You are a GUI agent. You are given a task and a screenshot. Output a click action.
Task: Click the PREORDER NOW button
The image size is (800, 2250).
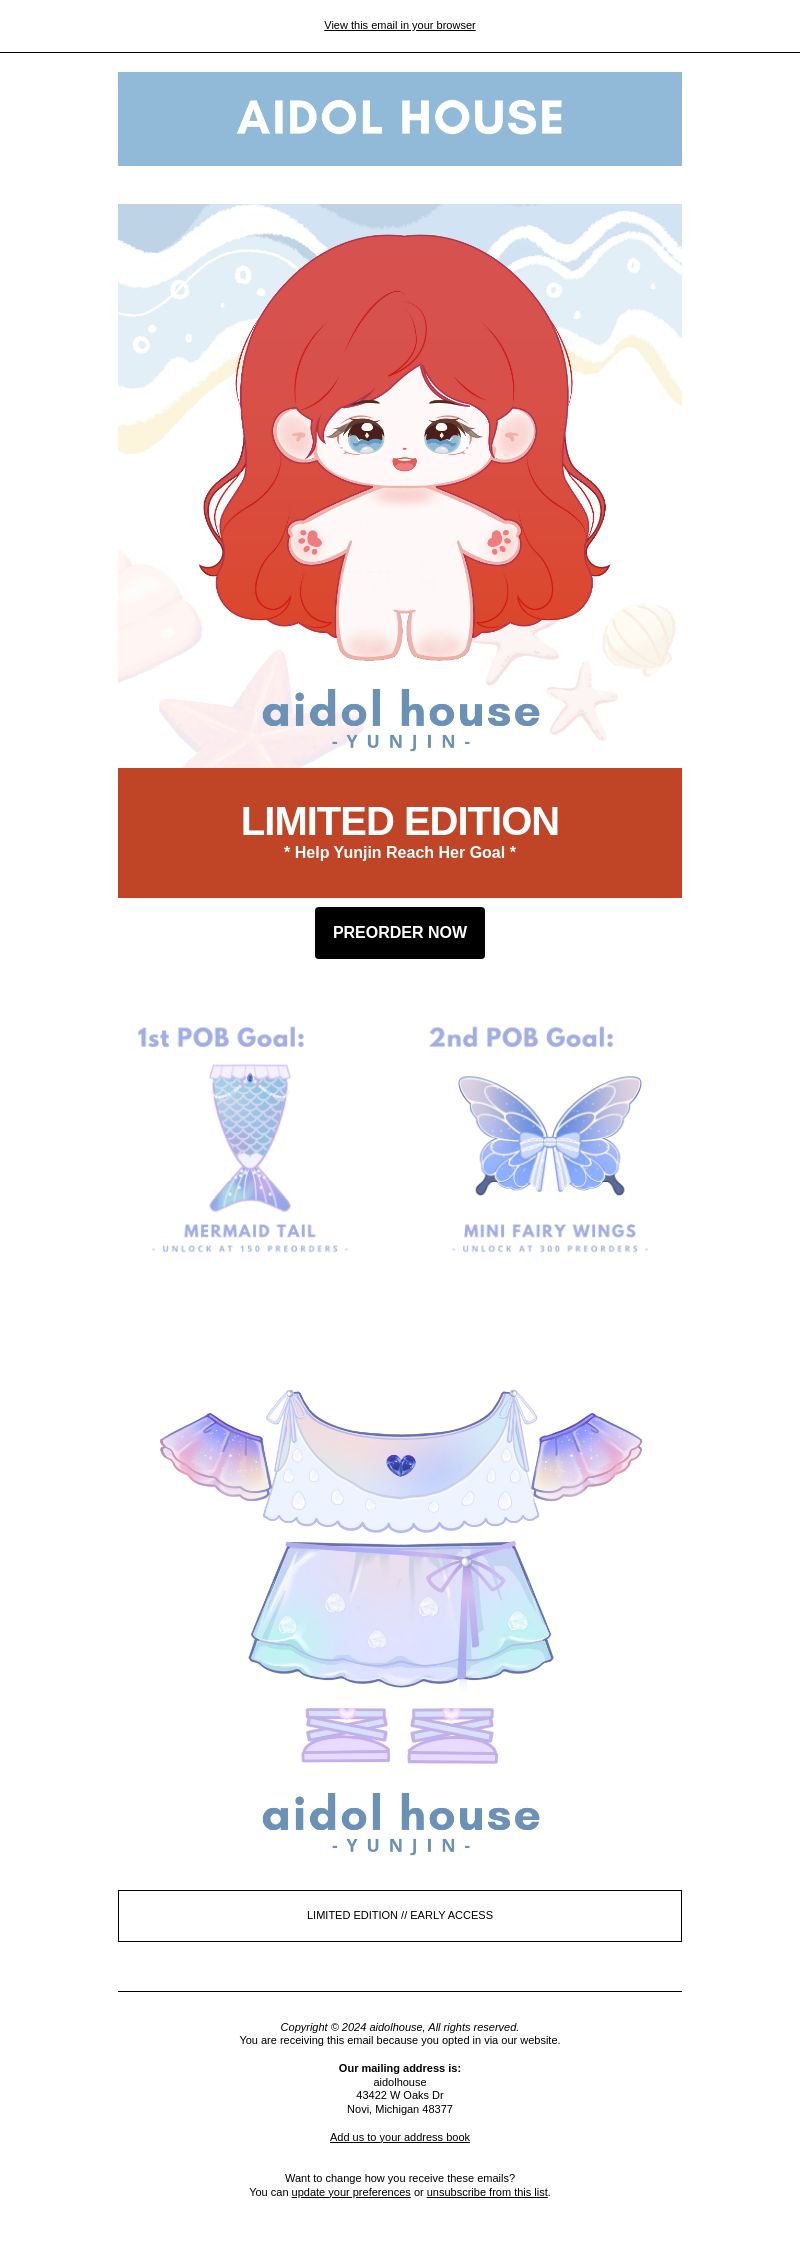tap(400, 933)
